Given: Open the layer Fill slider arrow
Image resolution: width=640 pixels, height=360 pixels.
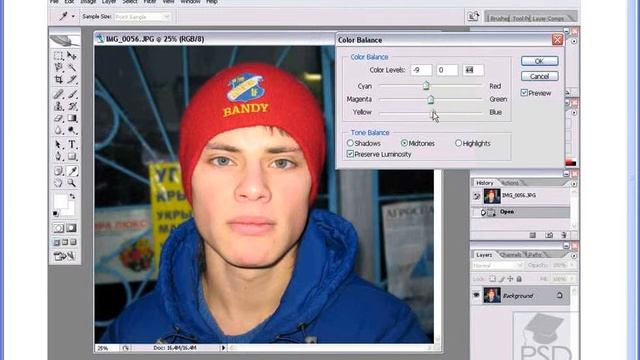Looking at the screenshot, I should [572, 279].
